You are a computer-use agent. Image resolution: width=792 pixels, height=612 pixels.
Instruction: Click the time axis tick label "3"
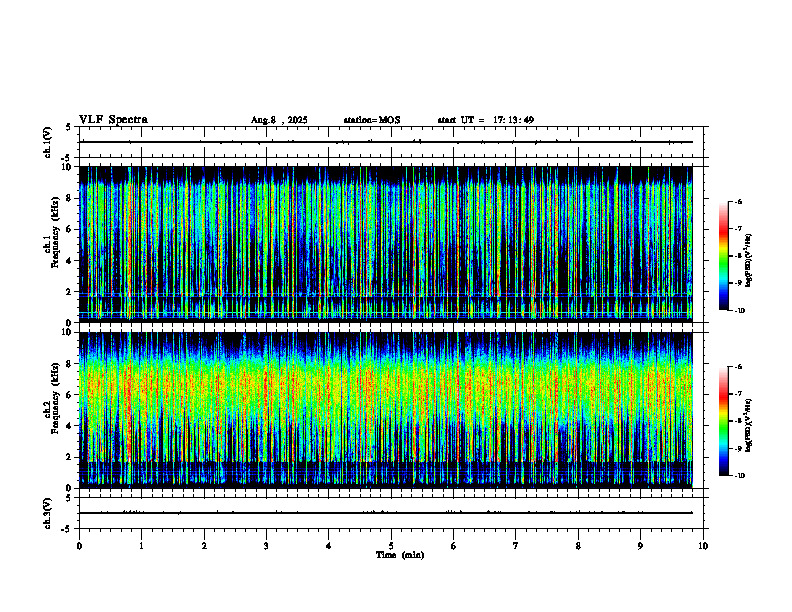pos(266,546)
